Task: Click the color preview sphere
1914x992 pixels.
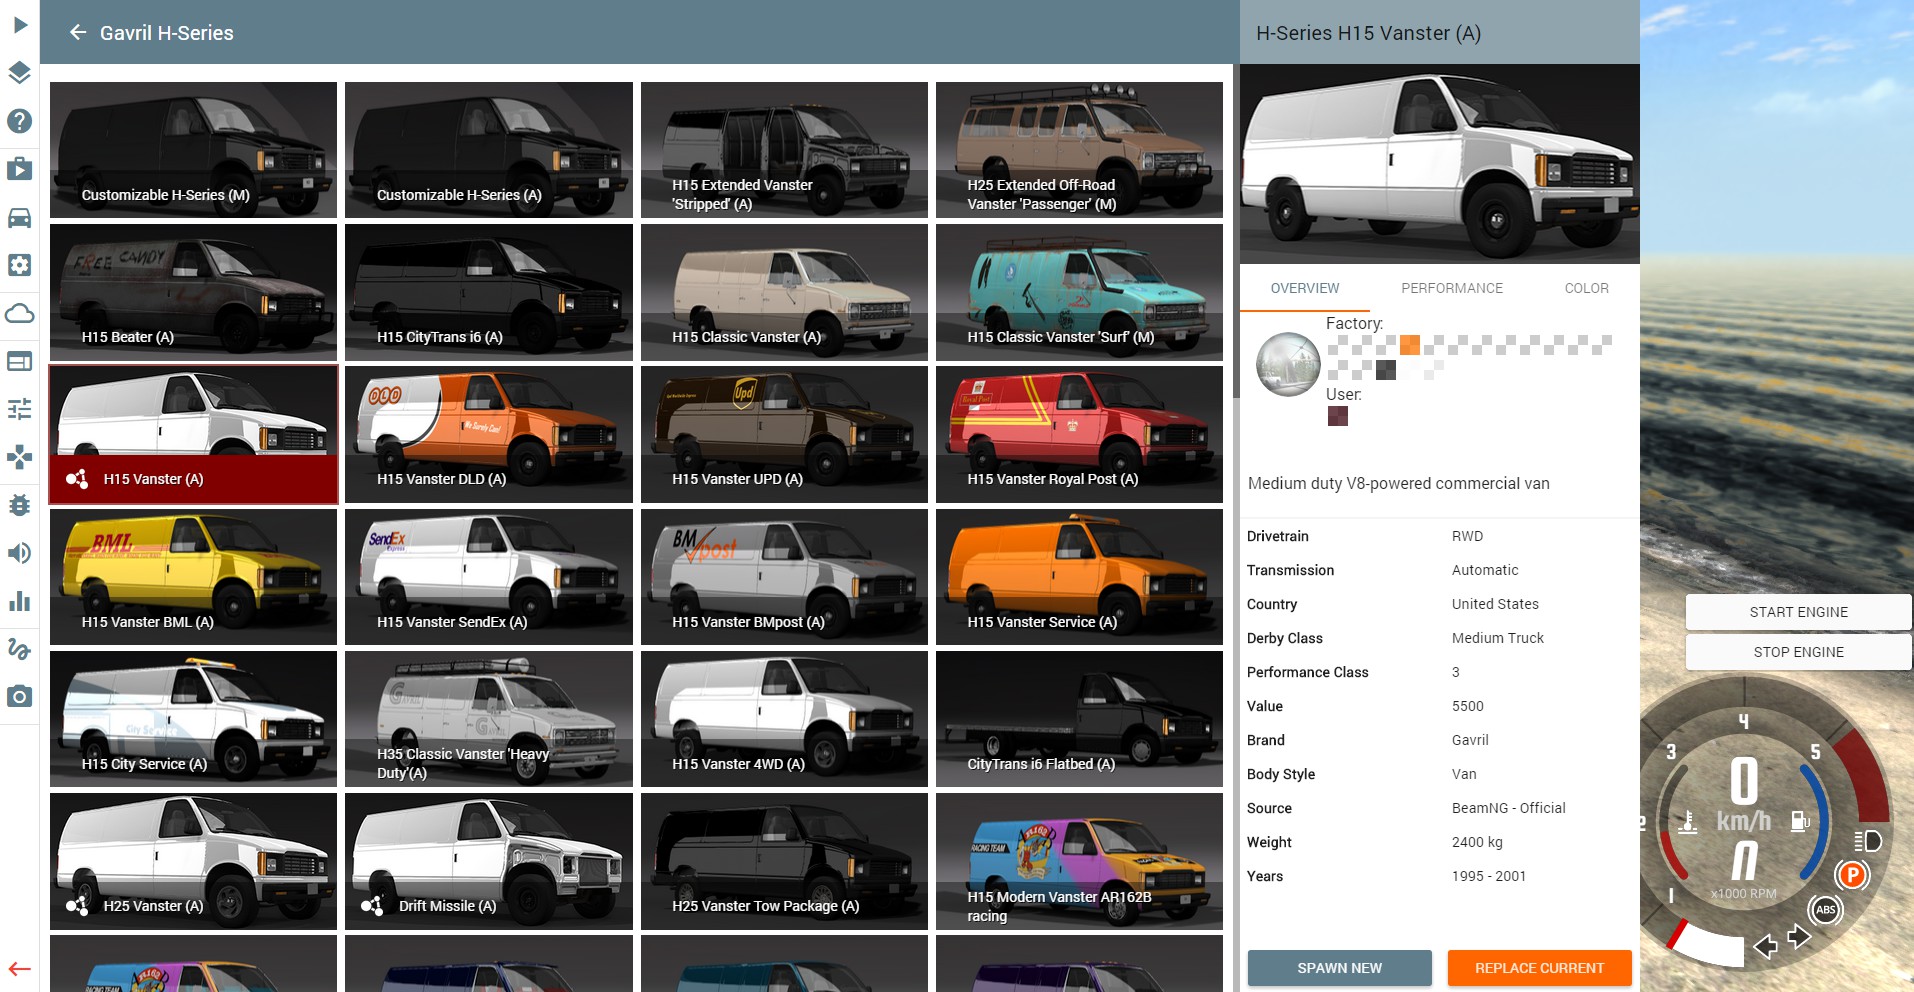Action: 1288,364
